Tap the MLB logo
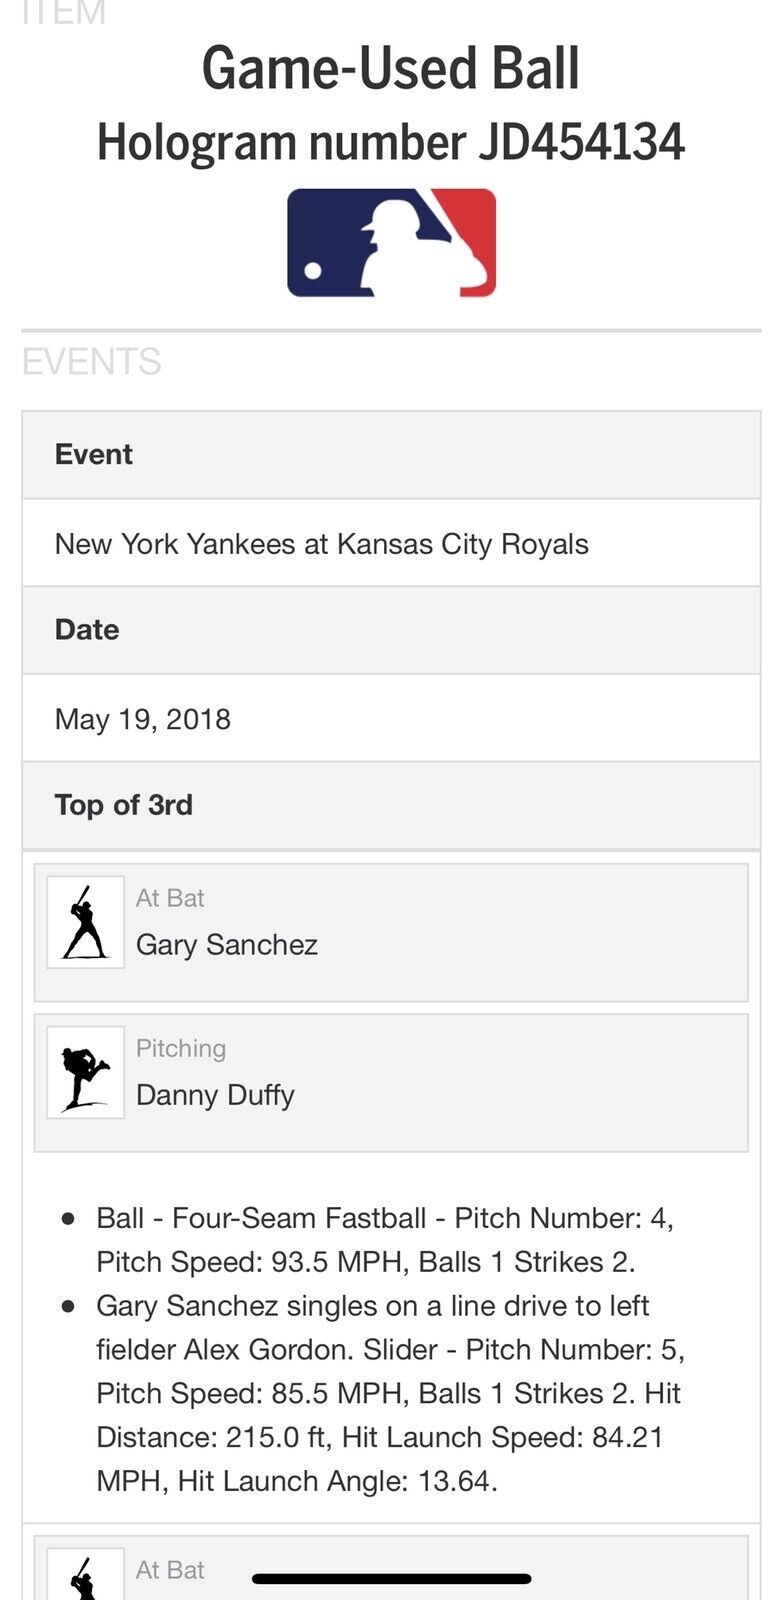 (x=391, y=243)
